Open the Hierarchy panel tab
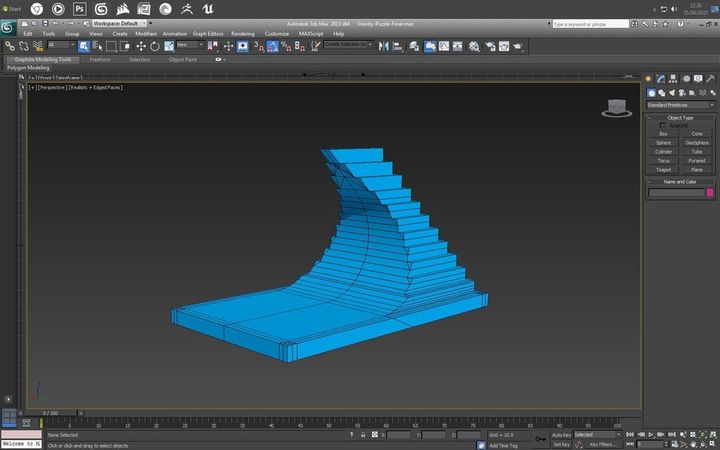The image size is (720, 450). [673, 79]
